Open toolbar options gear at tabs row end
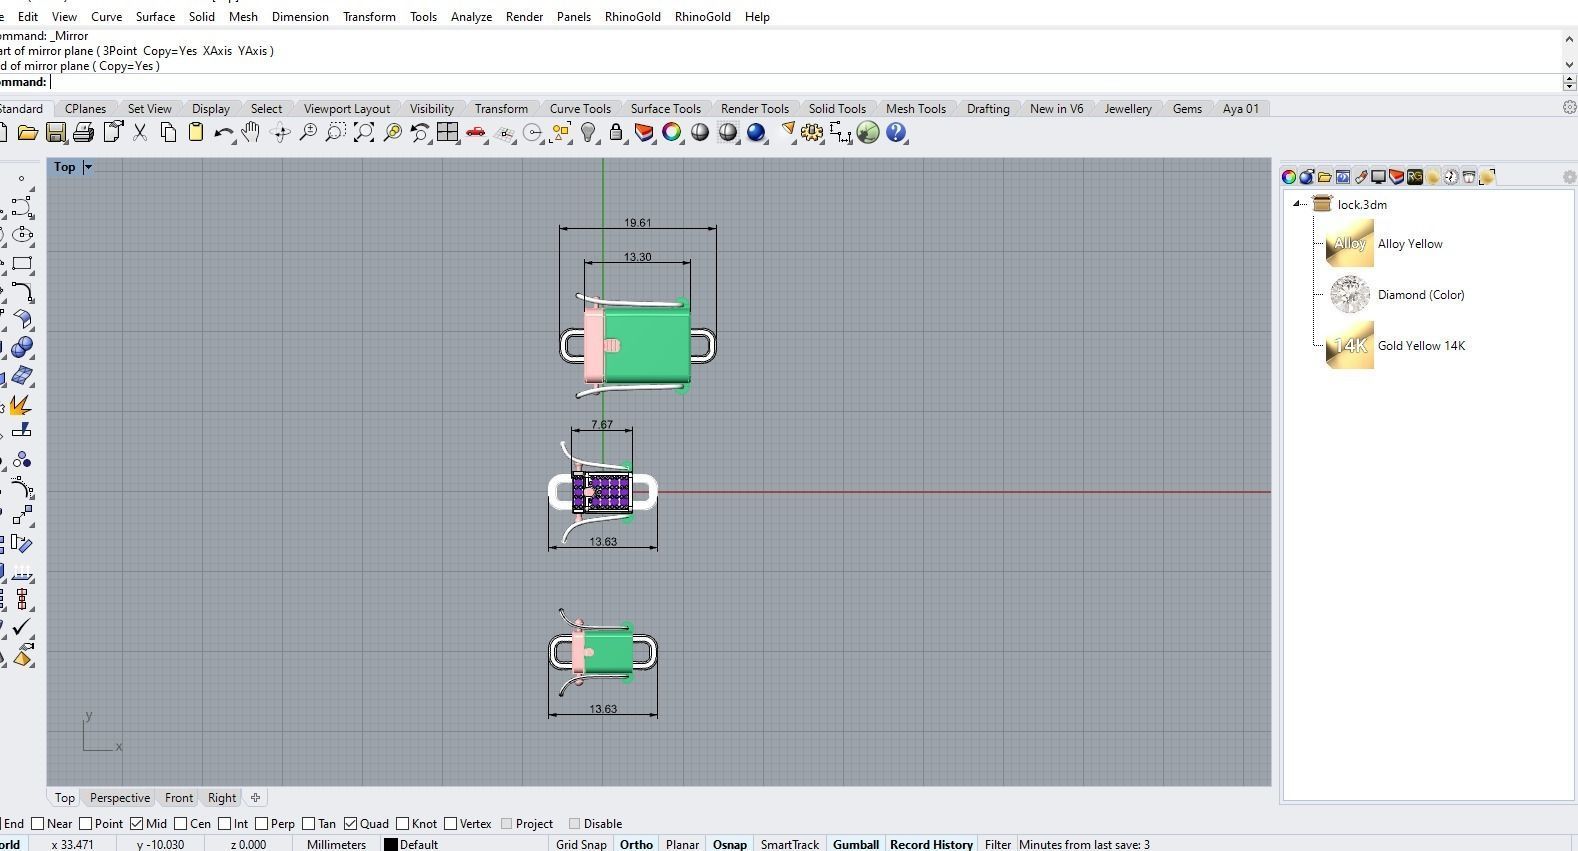Image resolution: width=1578 pixels, height=851 pixels. [x=1569, y=108]
